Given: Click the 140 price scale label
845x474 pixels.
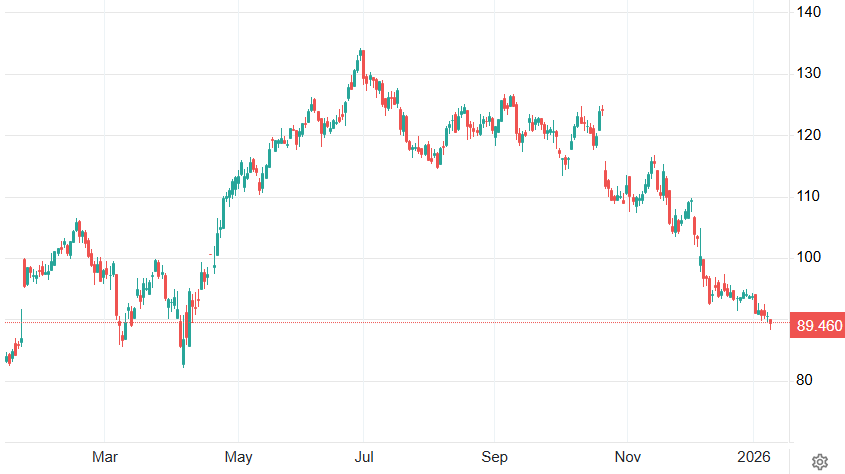Looking at the screenshot, I should 808,12.
